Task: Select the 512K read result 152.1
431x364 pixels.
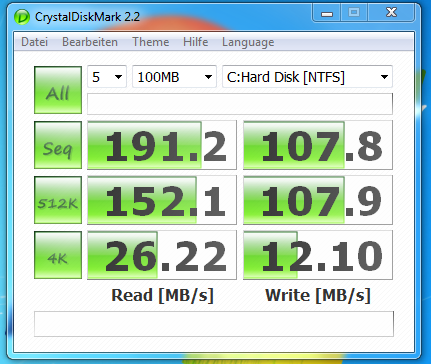Action: [162, 200]
